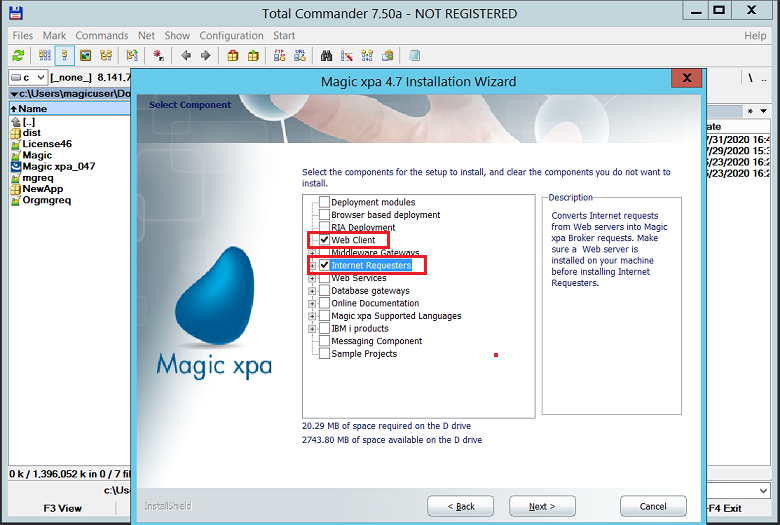Check the IBM i products checkbox

coord(324,328)
